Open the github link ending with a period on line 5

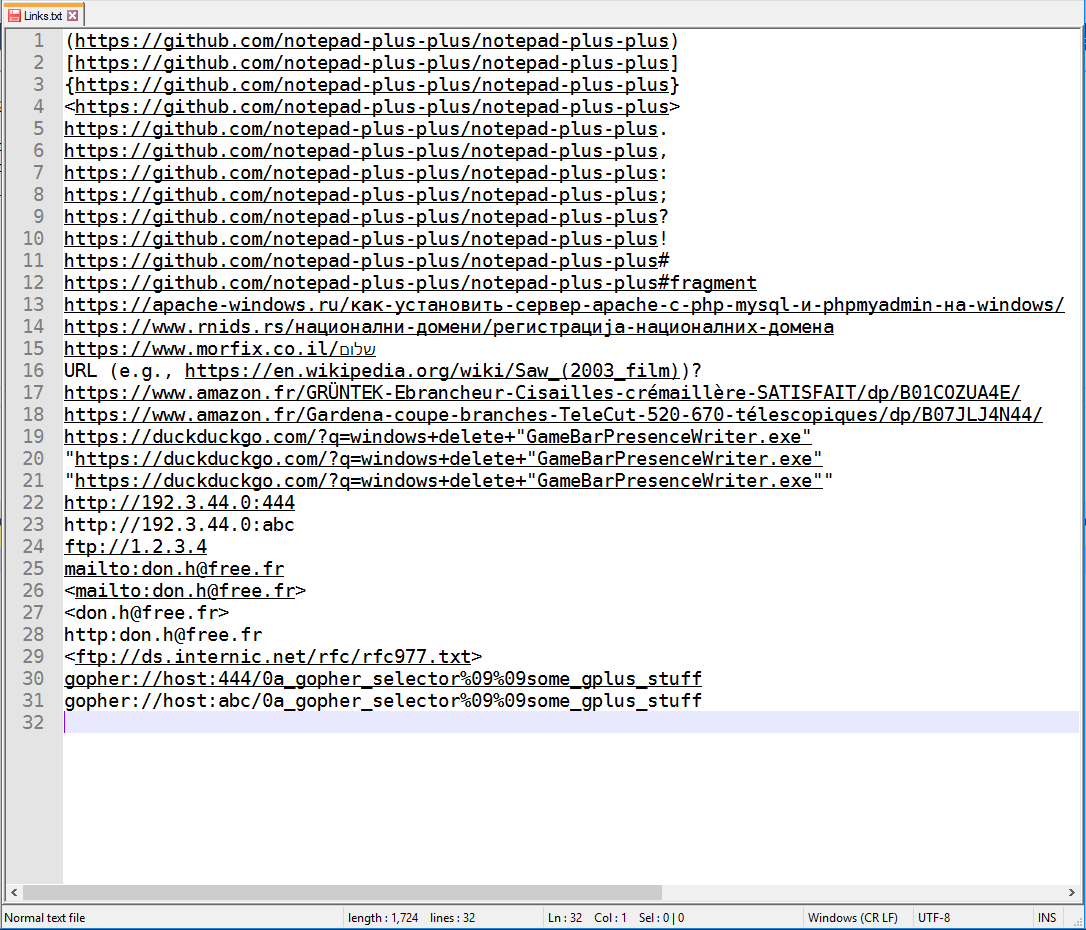[x=361, y=129]
